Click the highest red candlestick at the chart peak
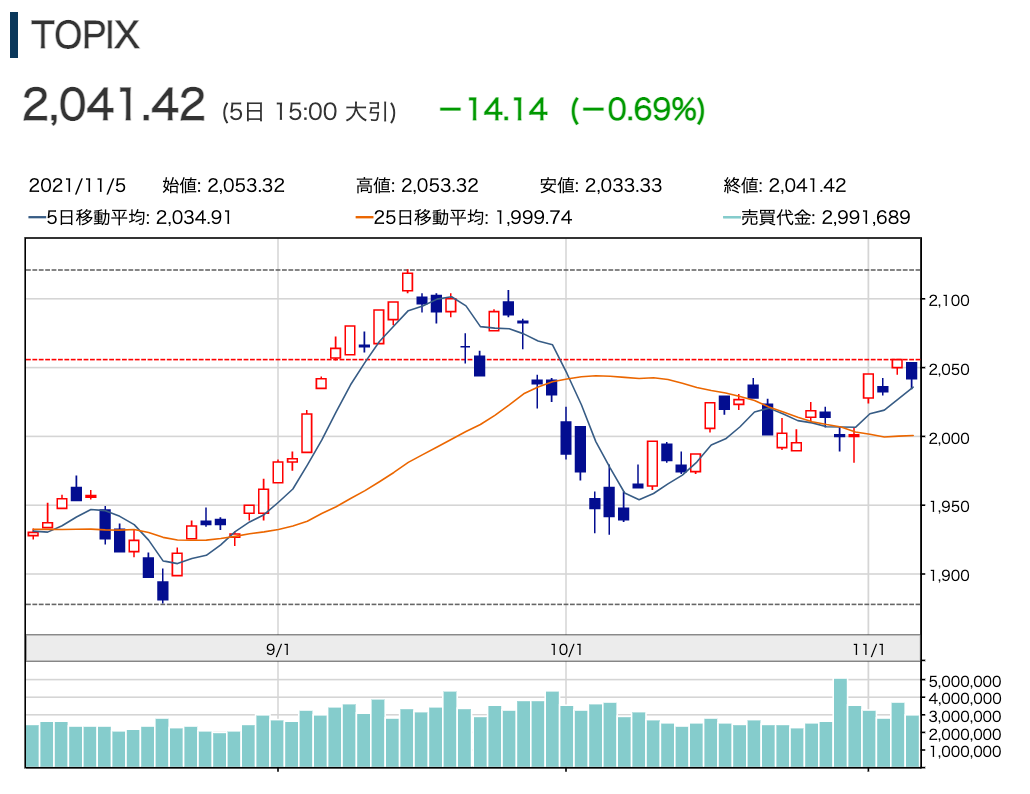 (407, 282)
